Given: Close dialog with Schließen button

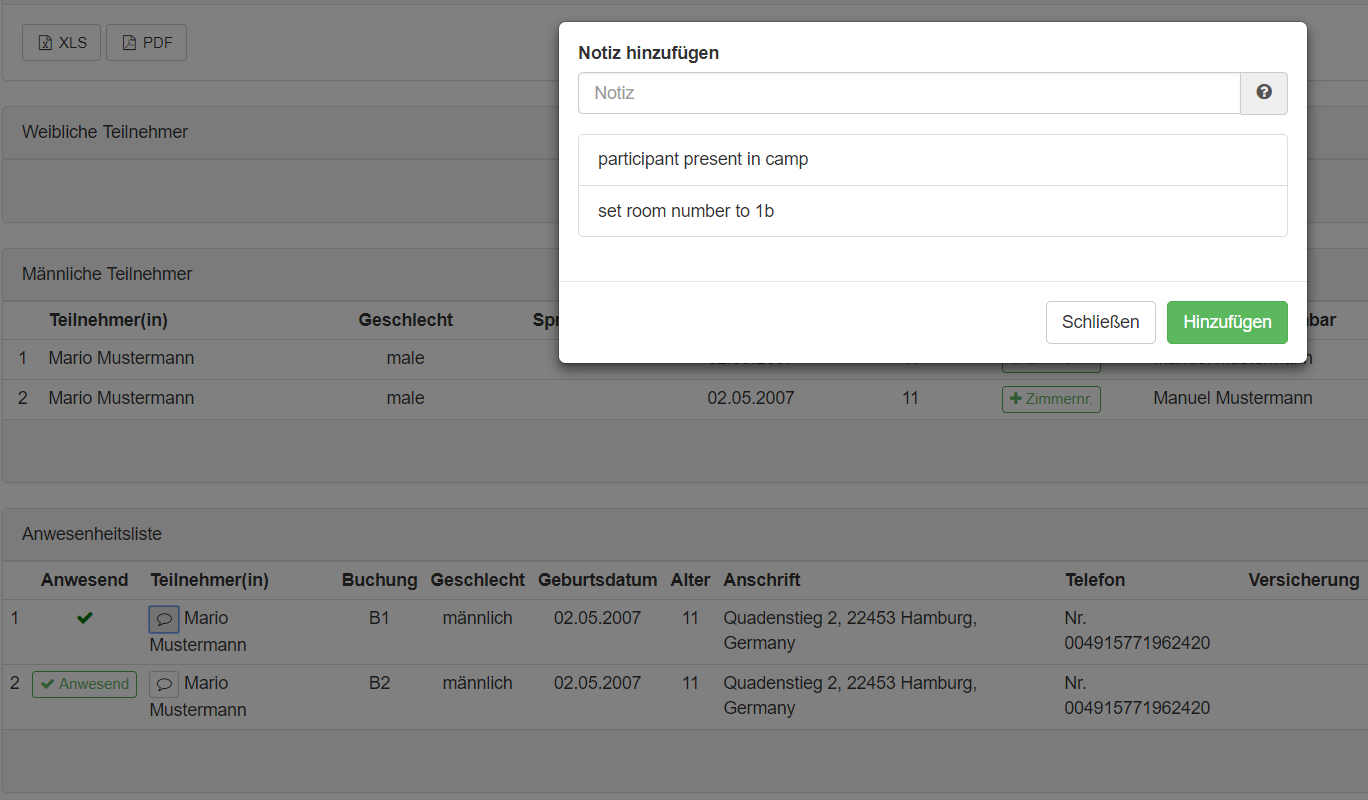Looking at the screenshot, I should (x=1100, y=322).
